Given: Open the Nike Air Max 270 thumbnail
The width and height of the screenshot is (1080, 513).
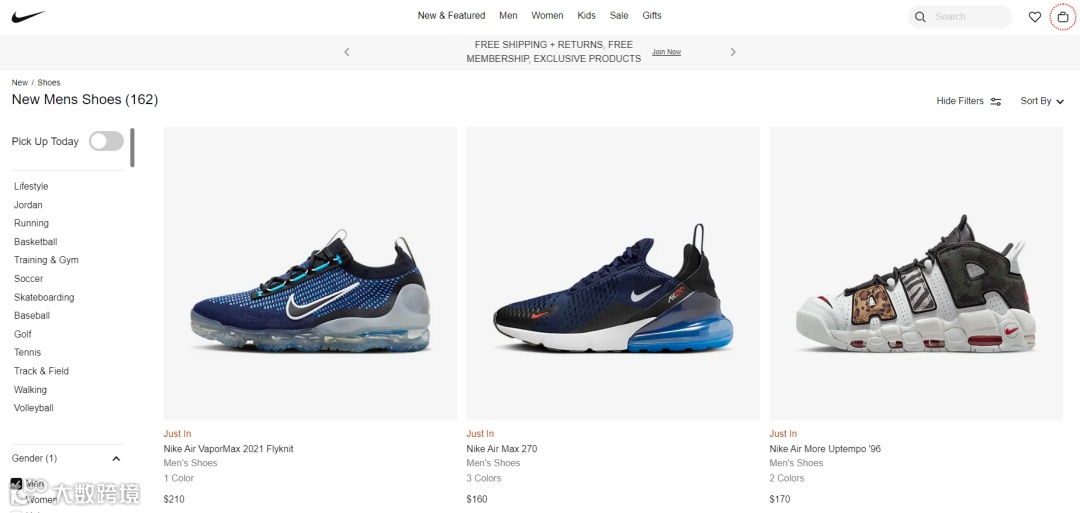Looking at the screenshot, I should click(x=613, y=273).
